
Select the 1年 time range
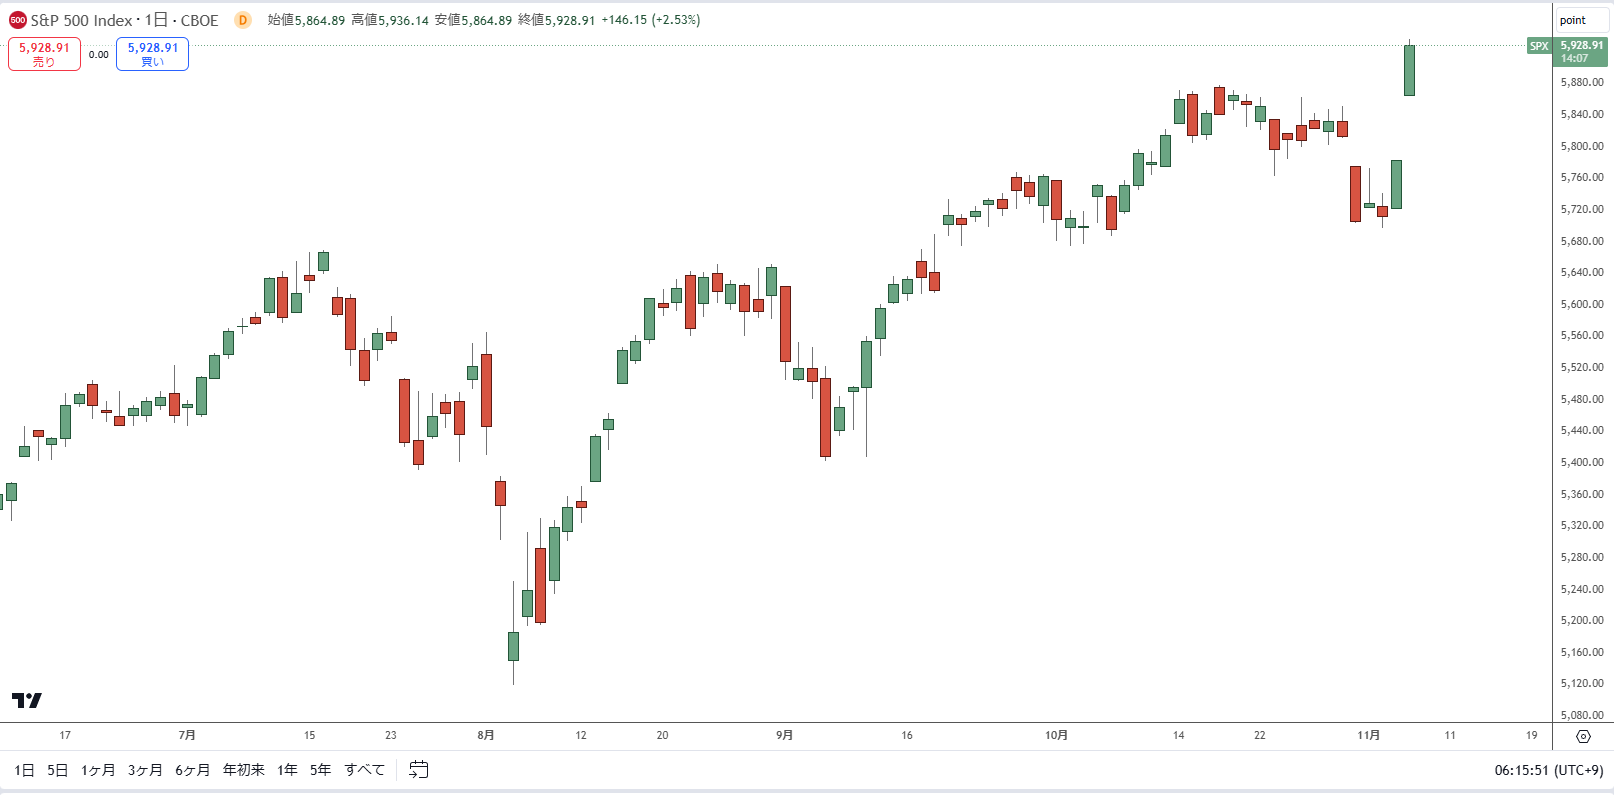point(288,770)
